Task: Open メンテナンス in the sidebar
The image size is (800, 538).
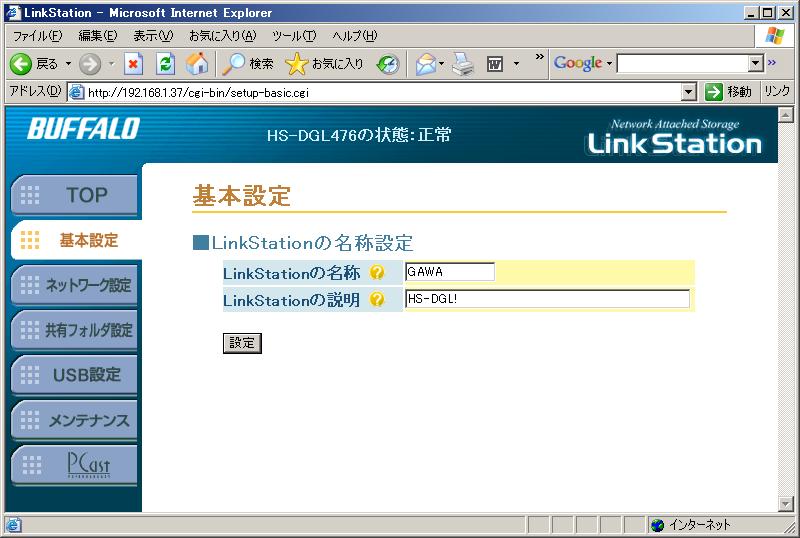Action: [x=74, y=420]
